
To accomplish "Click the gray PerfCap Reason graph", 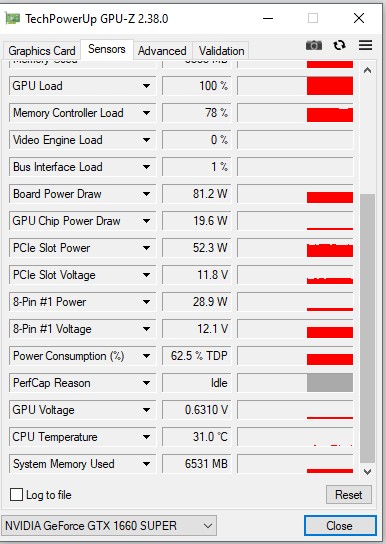I will pyautogui.click(x=295, y=383).
